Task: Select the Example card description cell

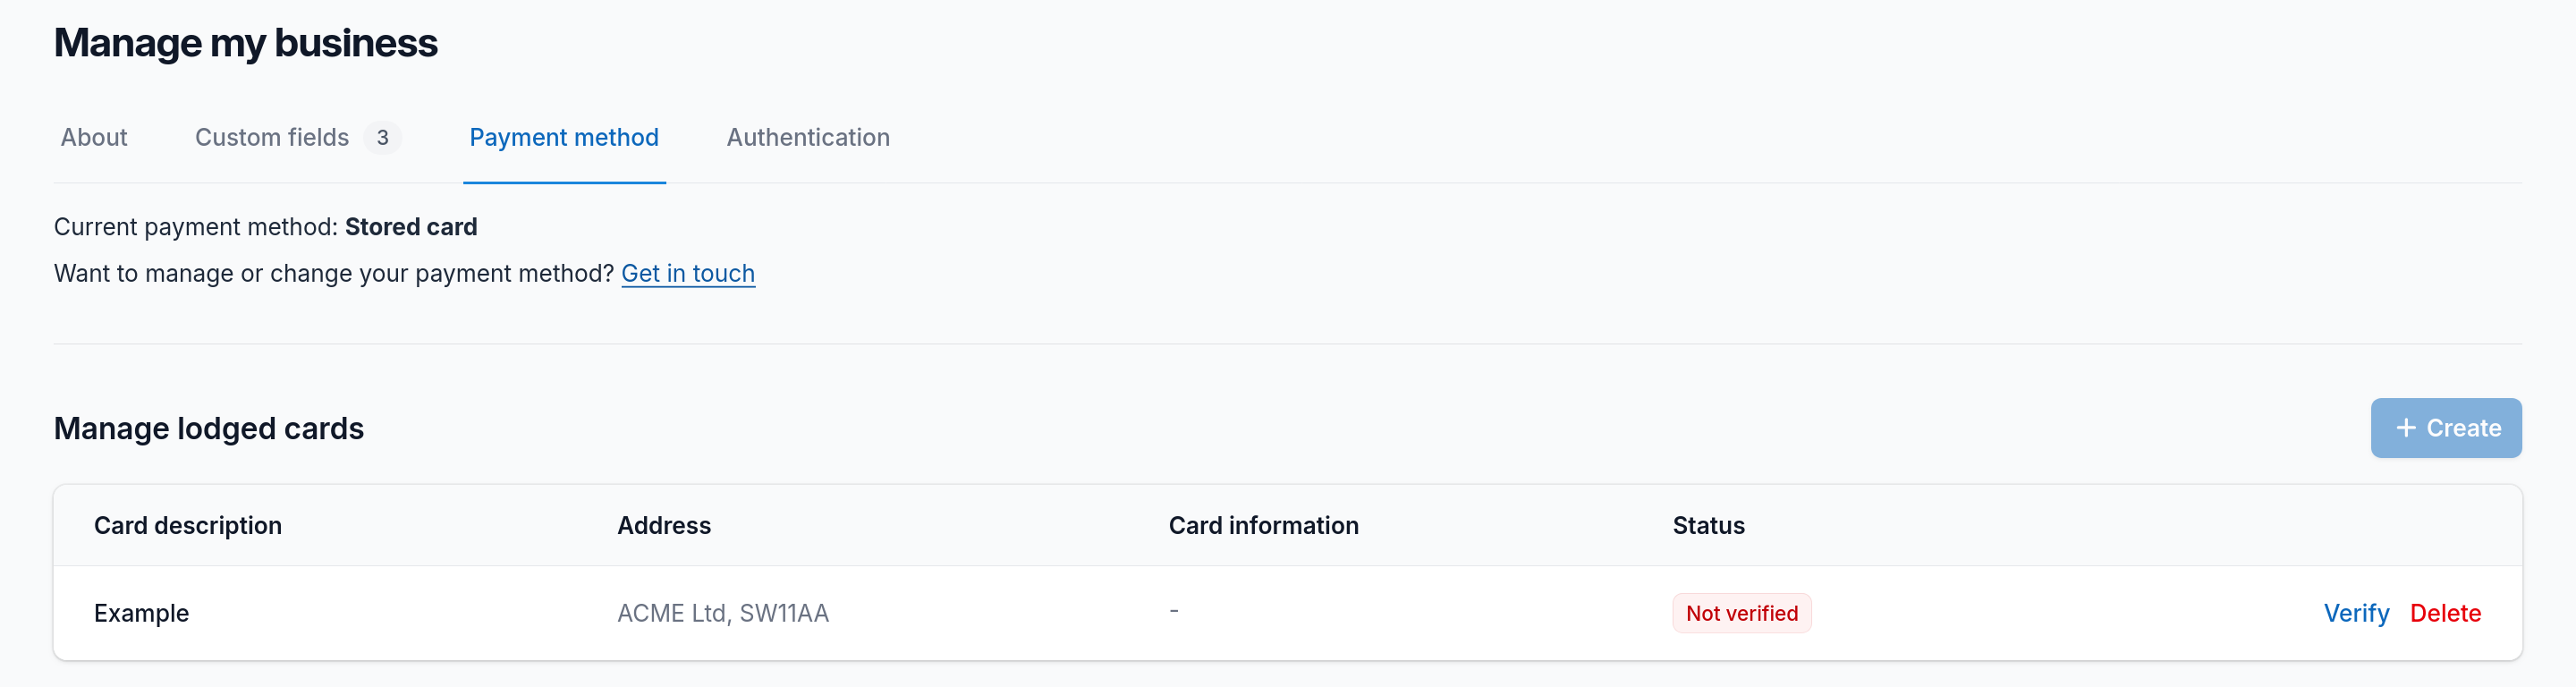Action: (141, 613)
